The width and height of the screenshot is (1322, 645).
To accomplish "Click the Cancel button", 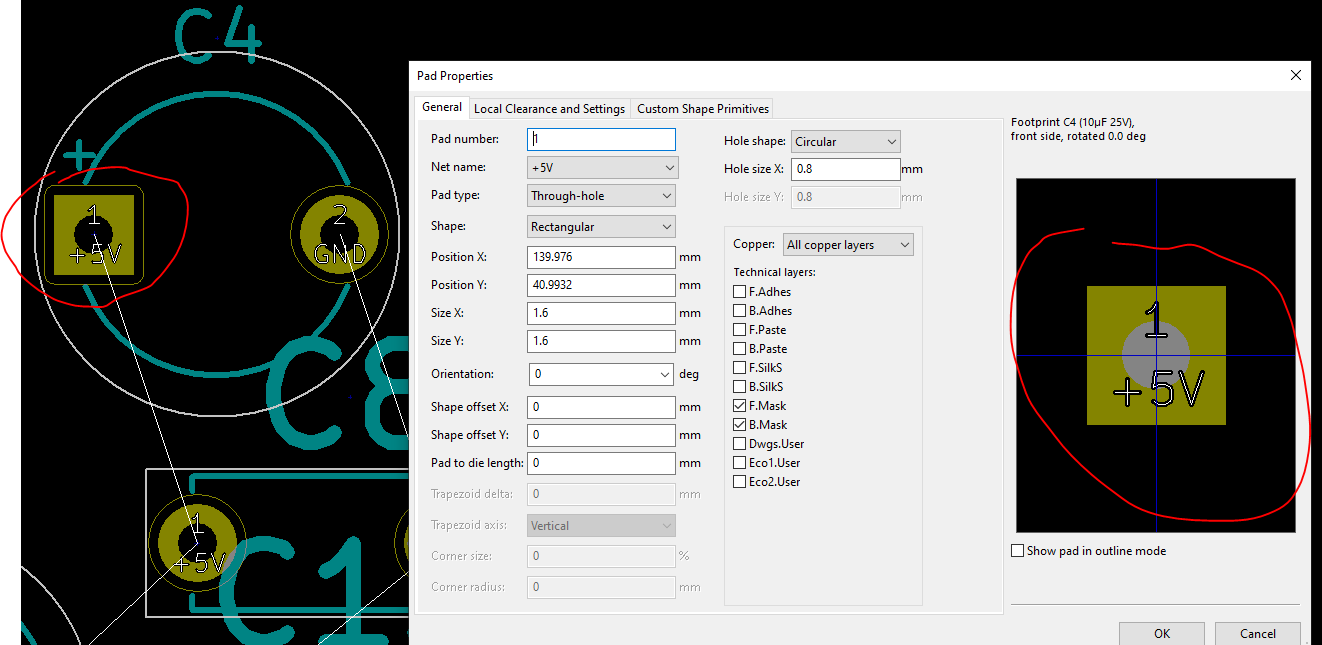I will [x=1258, y=633].
